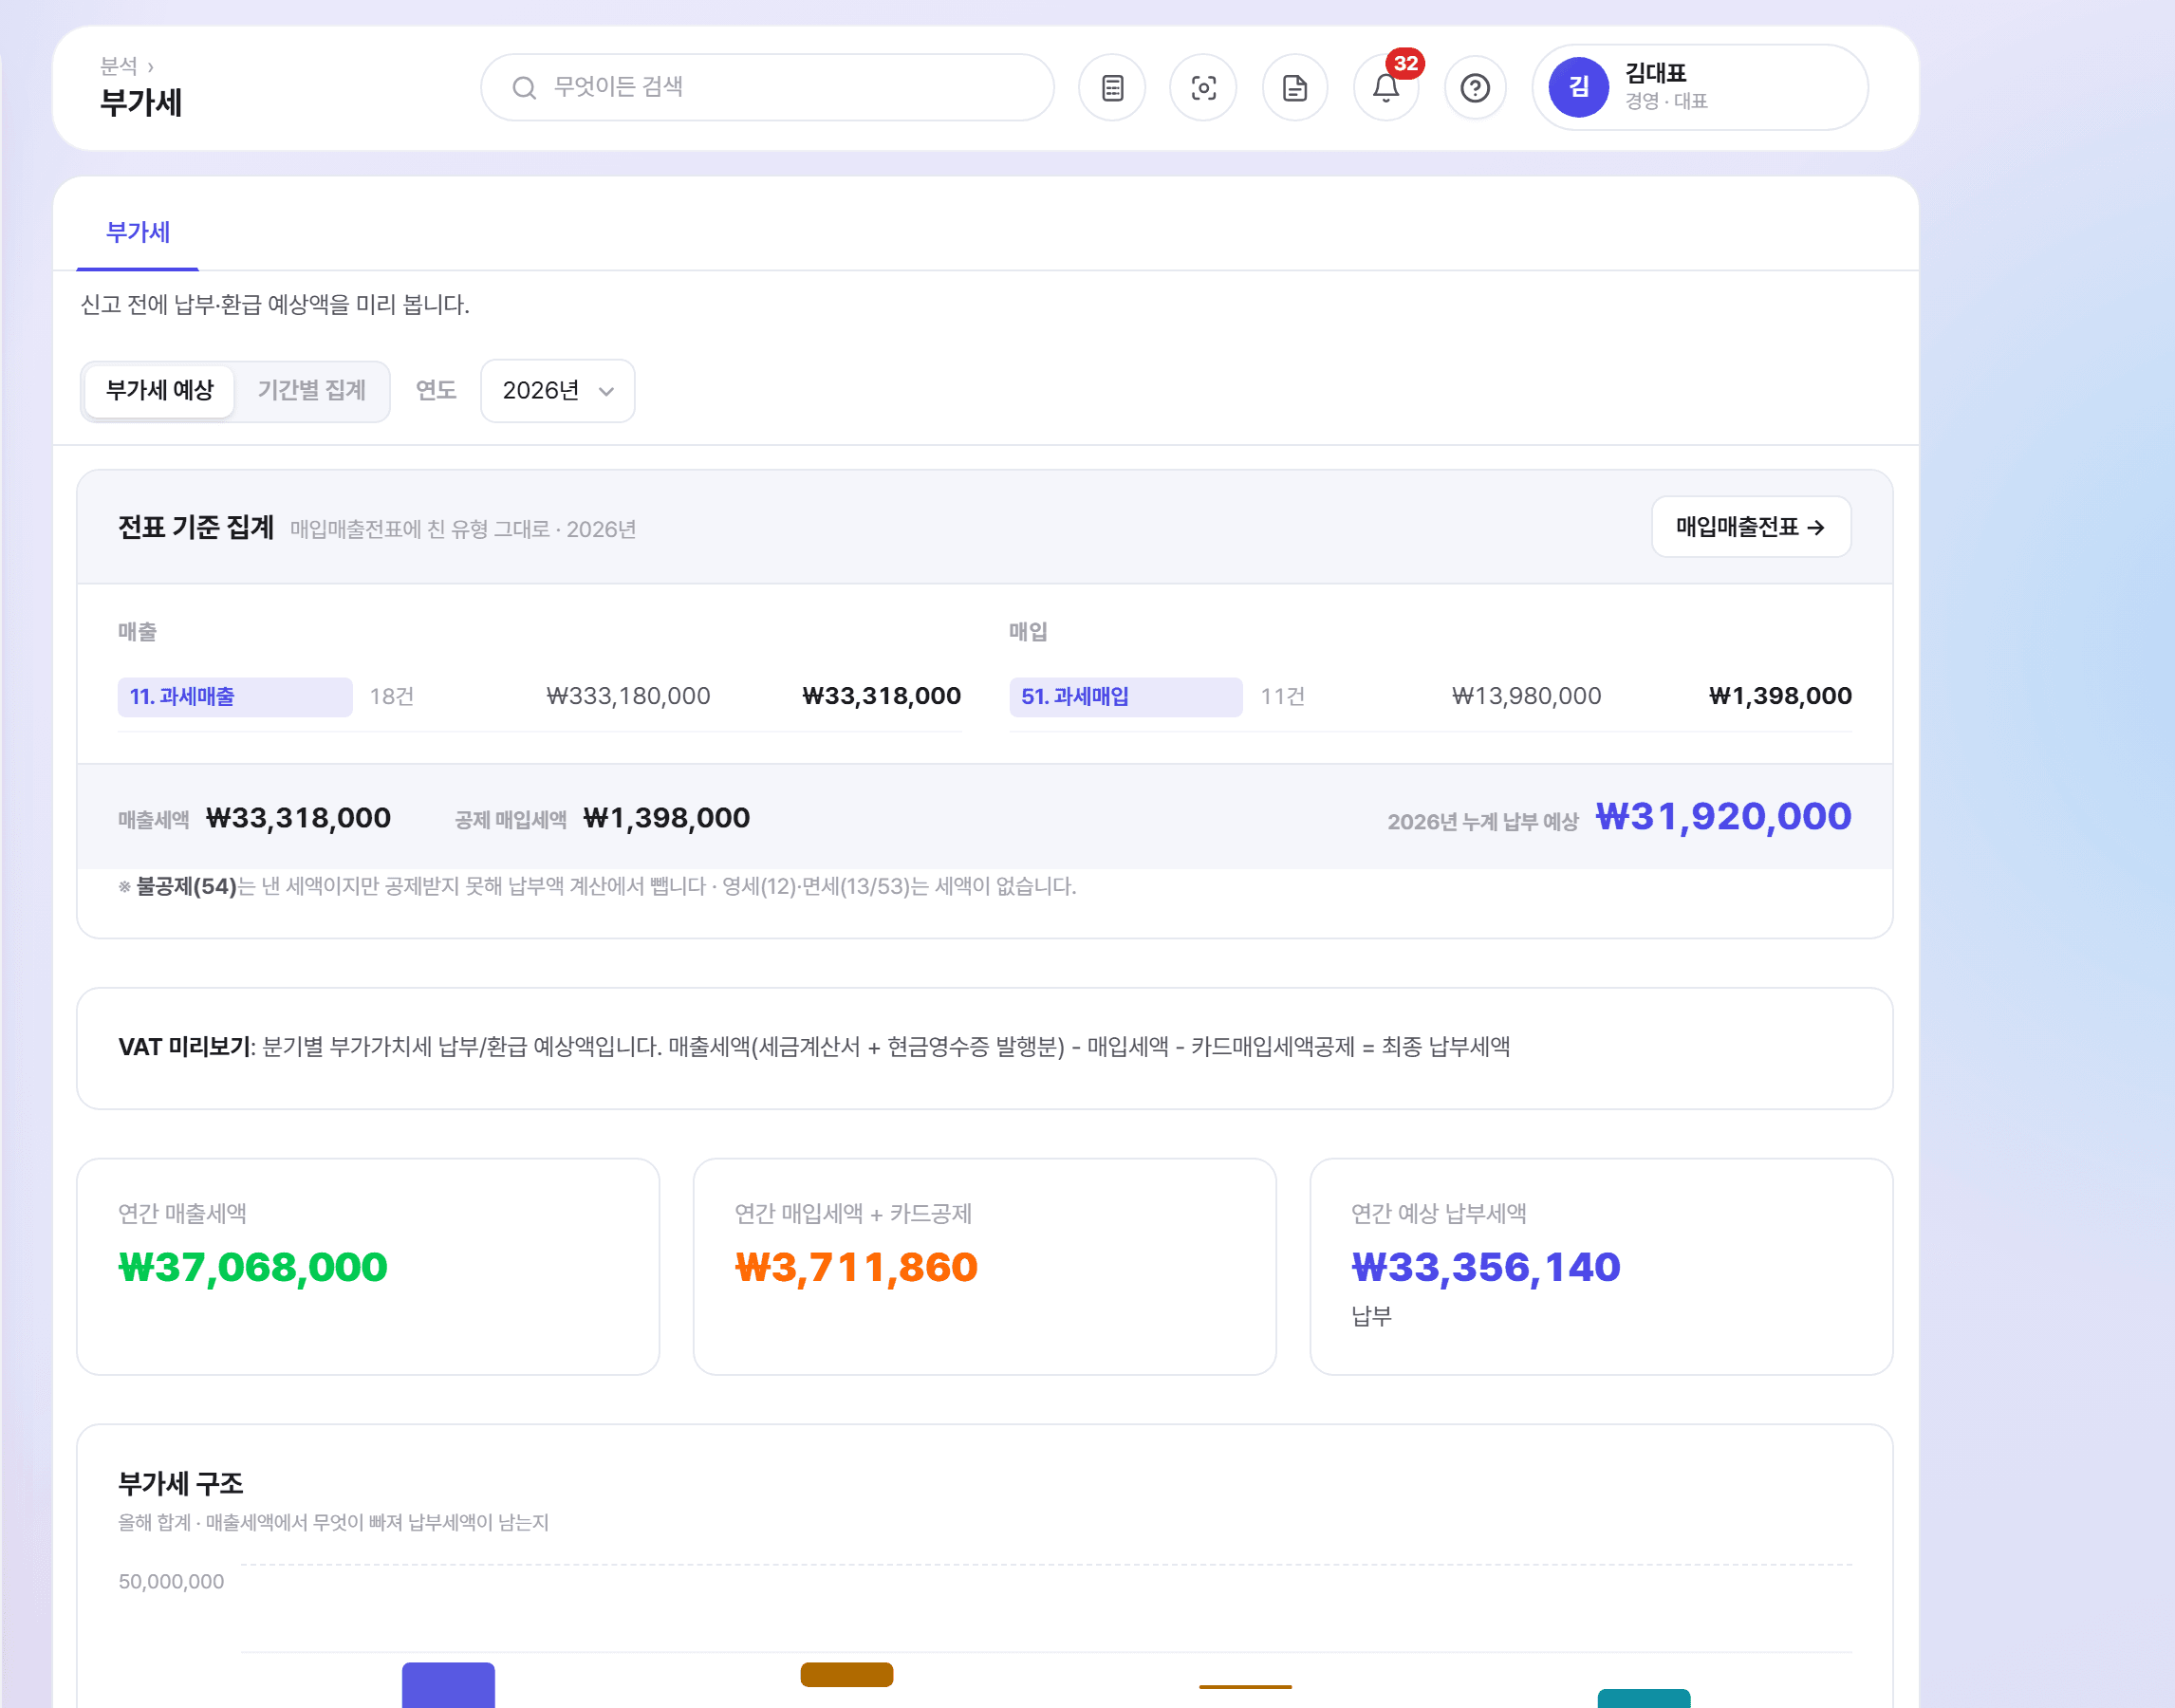Open notifications bell with 32 badge

[x=1385, y=88]
